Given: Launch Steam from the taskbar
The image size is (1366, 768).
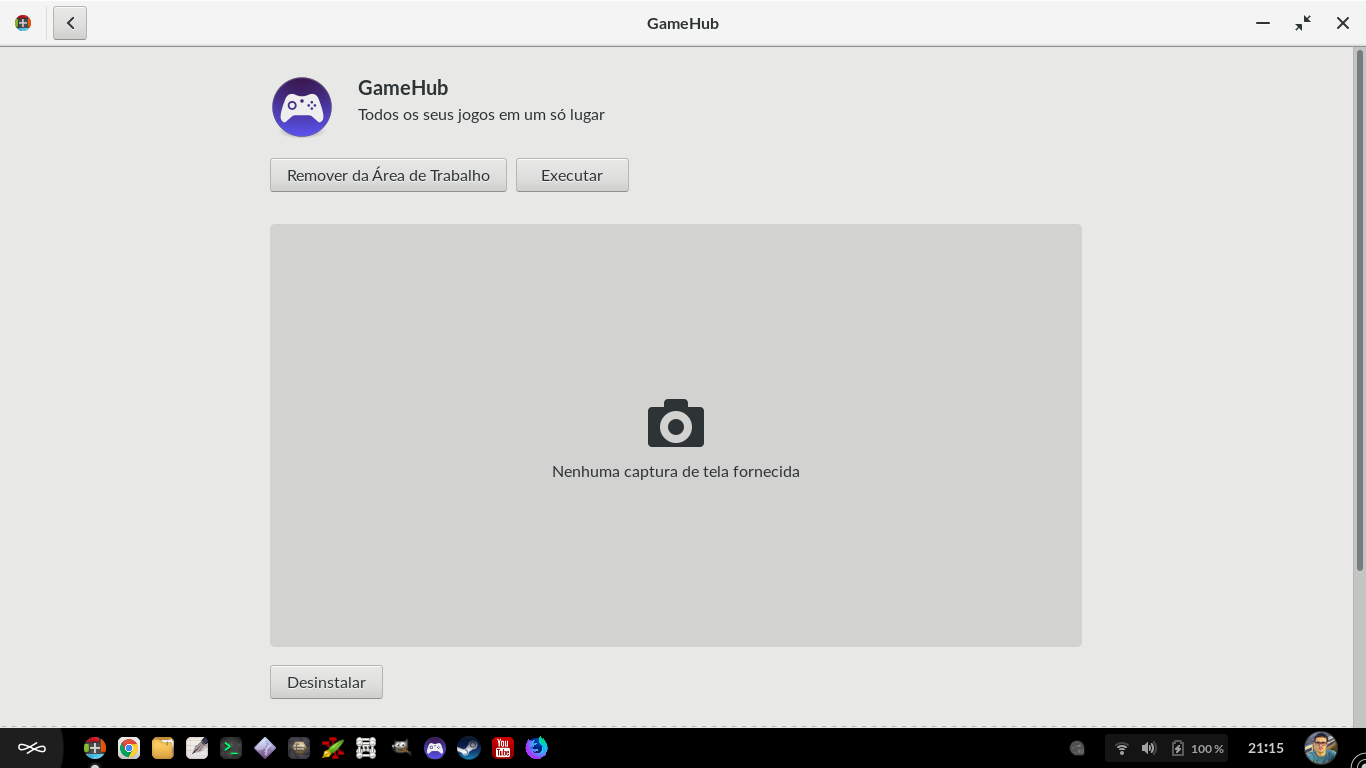Looking at the screenshot, I should 469,748.
